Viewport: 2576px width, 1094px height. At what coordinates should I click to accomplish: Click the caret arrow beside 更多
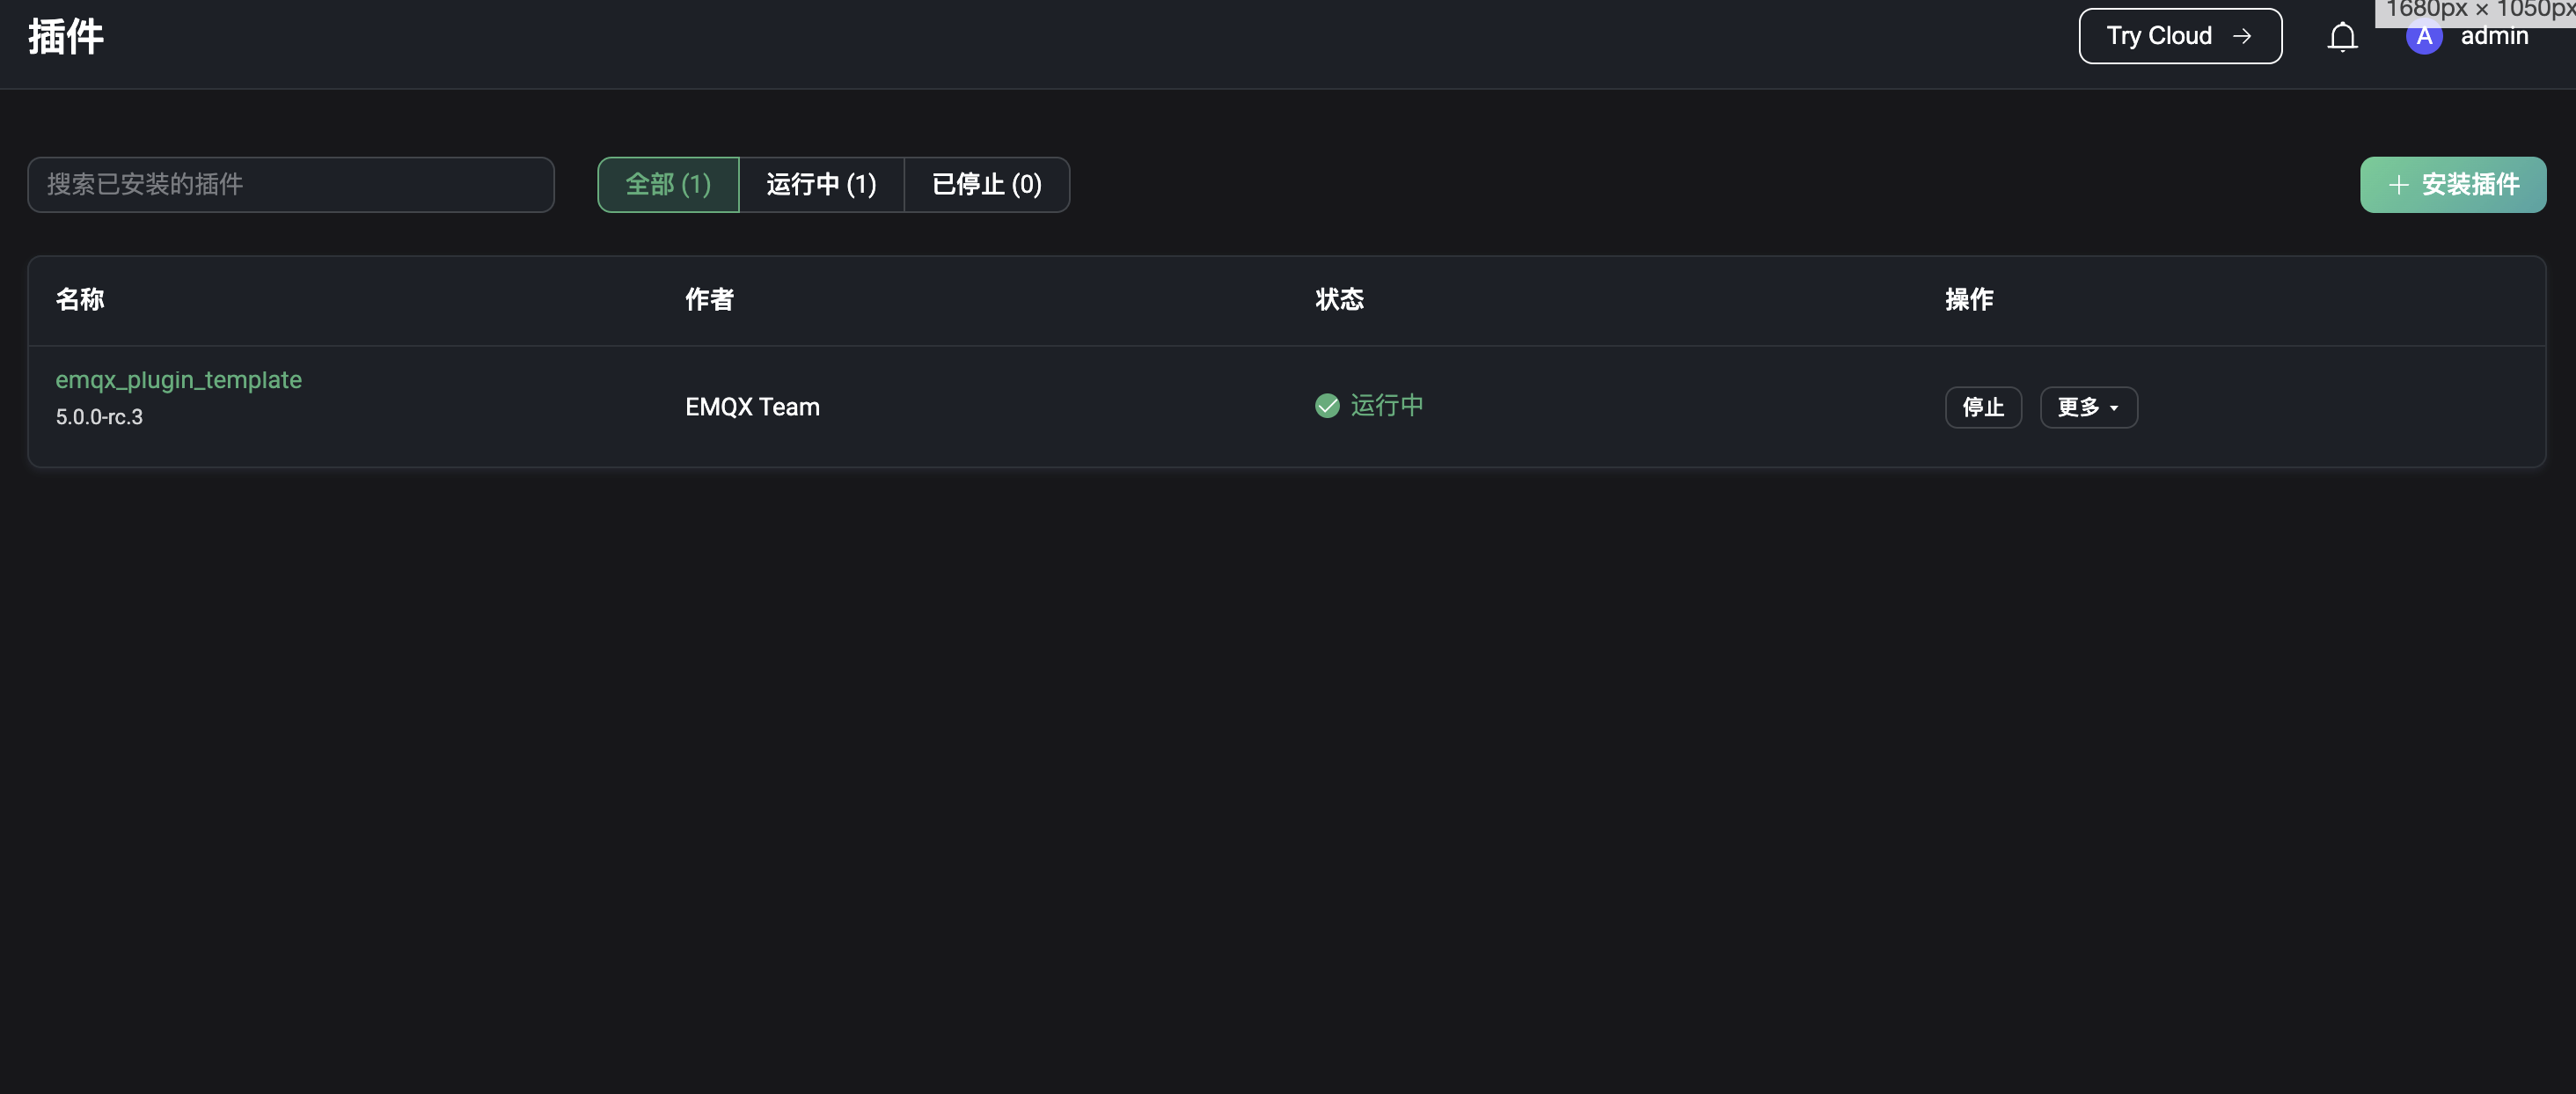pos(2114,408)
